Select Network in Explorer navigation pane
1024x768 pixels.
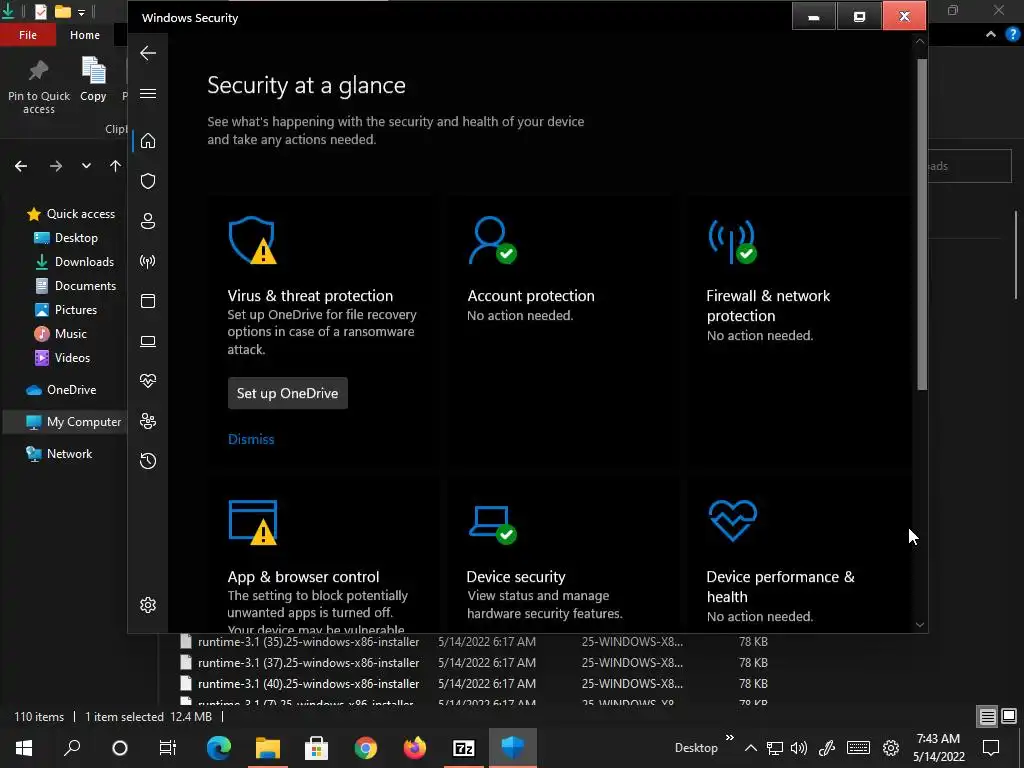click(59, 454)
